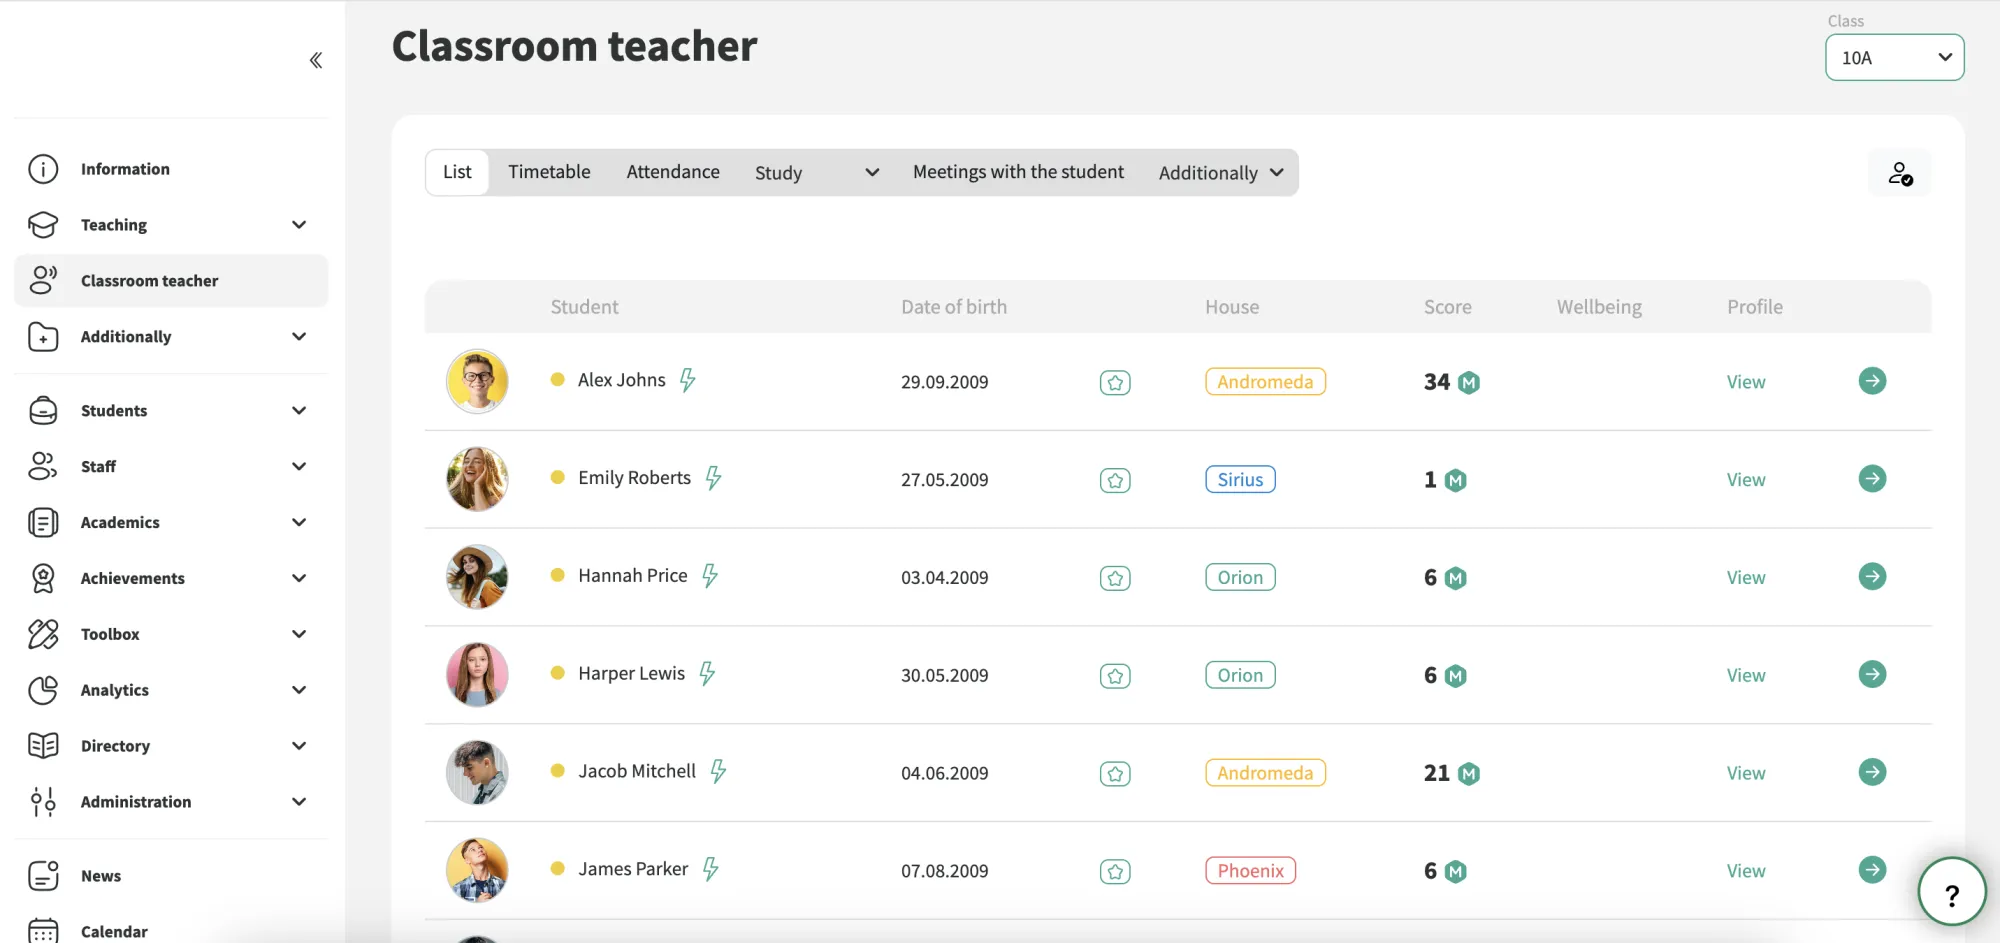Screen dimensions: 2000x943
Task: Expand the Teaching sidebar section
Action: click(x=170, y=225)
